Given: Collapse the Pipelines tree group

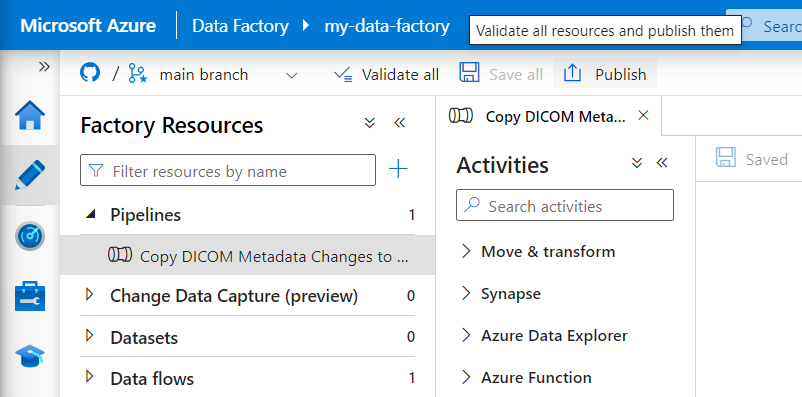Looking at the screenshot, I should [91, 214].
